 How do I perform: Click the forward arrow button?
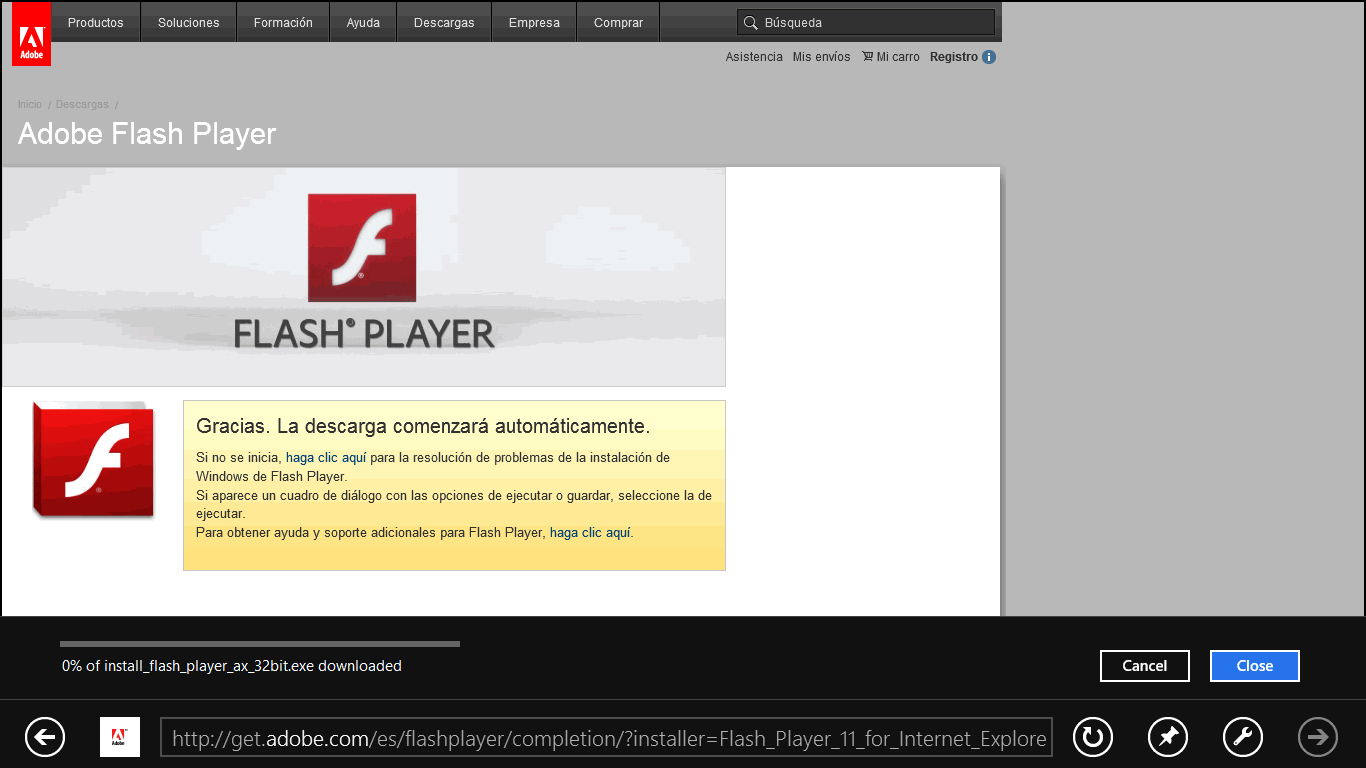tap(1318, 738)
